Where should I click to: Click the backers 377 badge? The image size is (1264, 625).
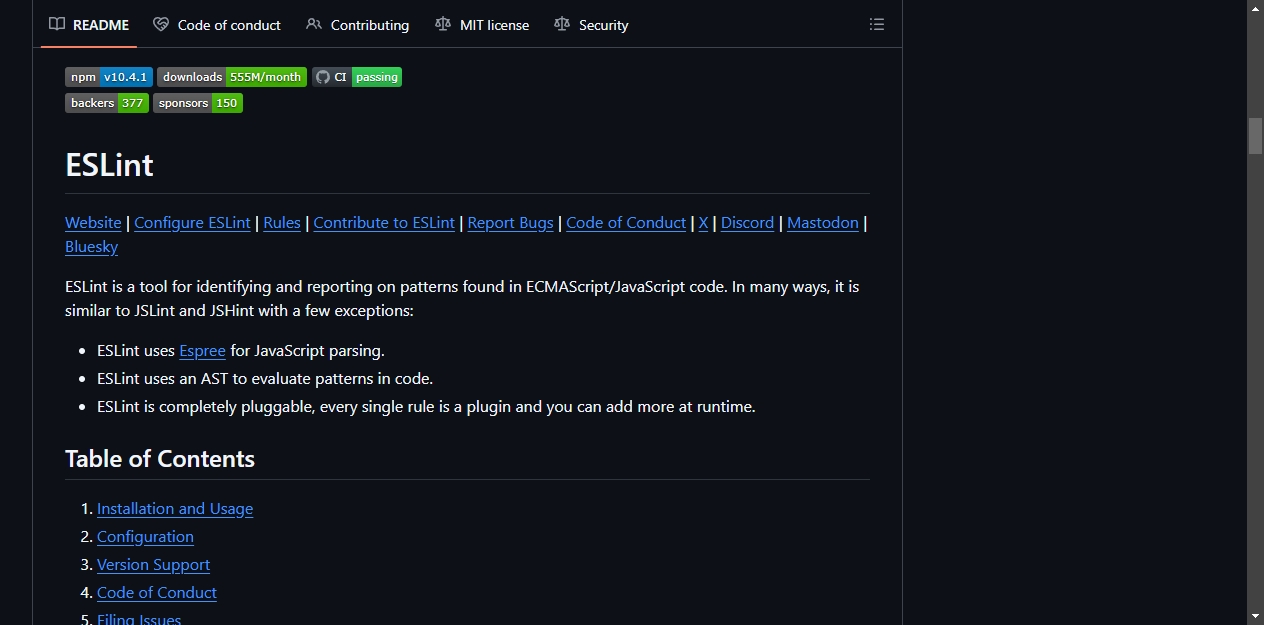pyautogui.click(x=107, y=103)
